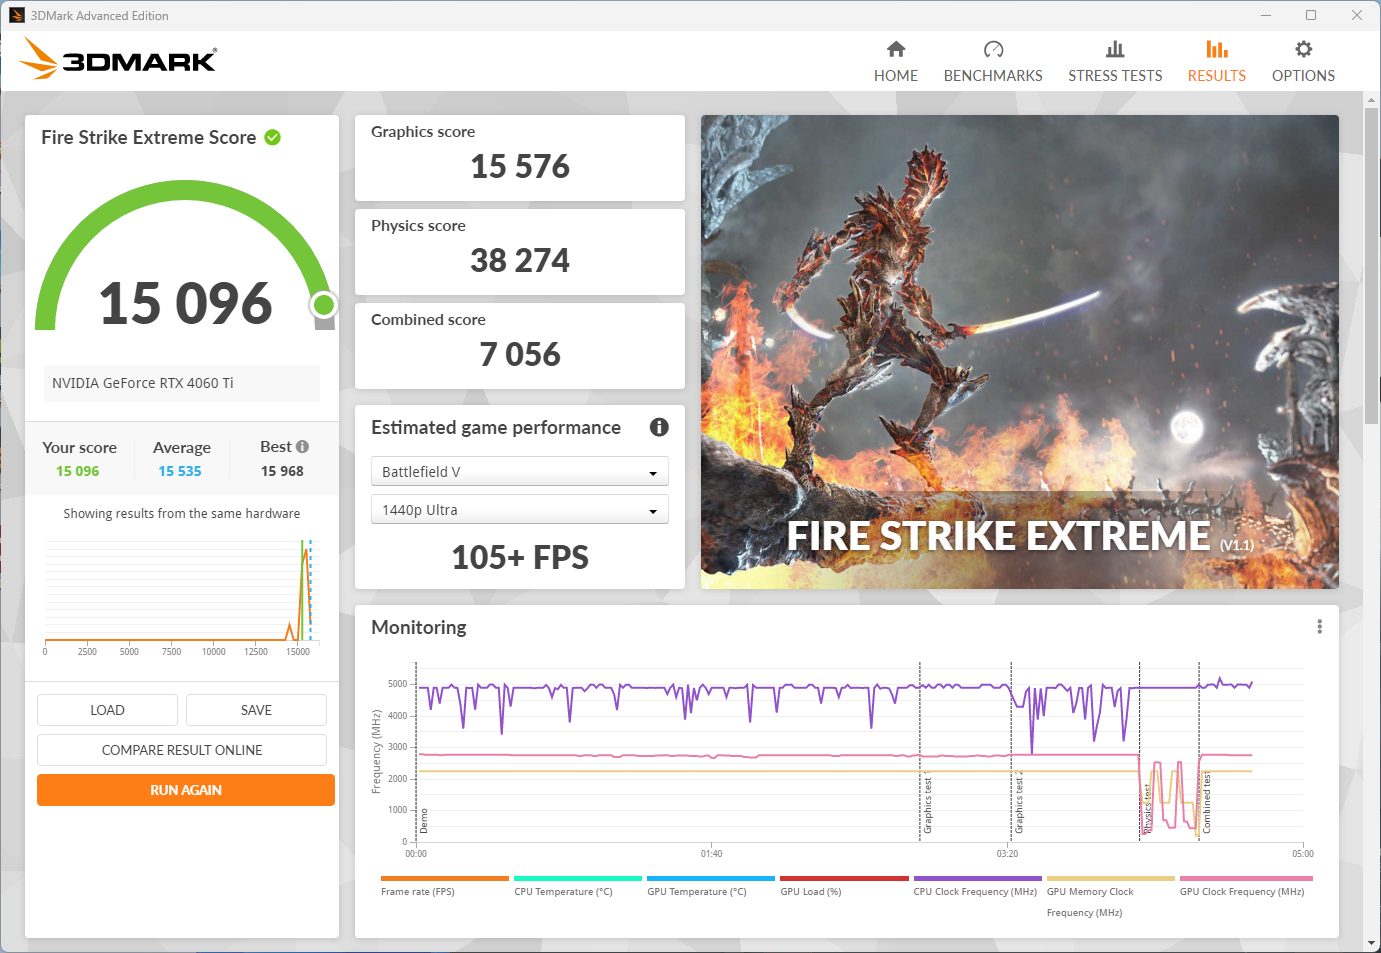The image size is (1381, 953).
Task: Open Estimated game performance info icon
Action: [x=659, y=427]
